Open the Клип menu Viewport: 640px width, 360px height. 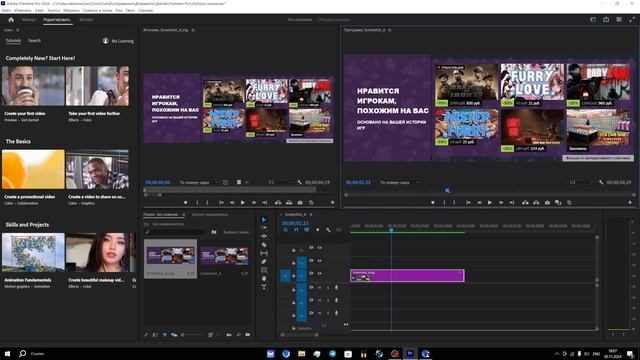[40, 10]
